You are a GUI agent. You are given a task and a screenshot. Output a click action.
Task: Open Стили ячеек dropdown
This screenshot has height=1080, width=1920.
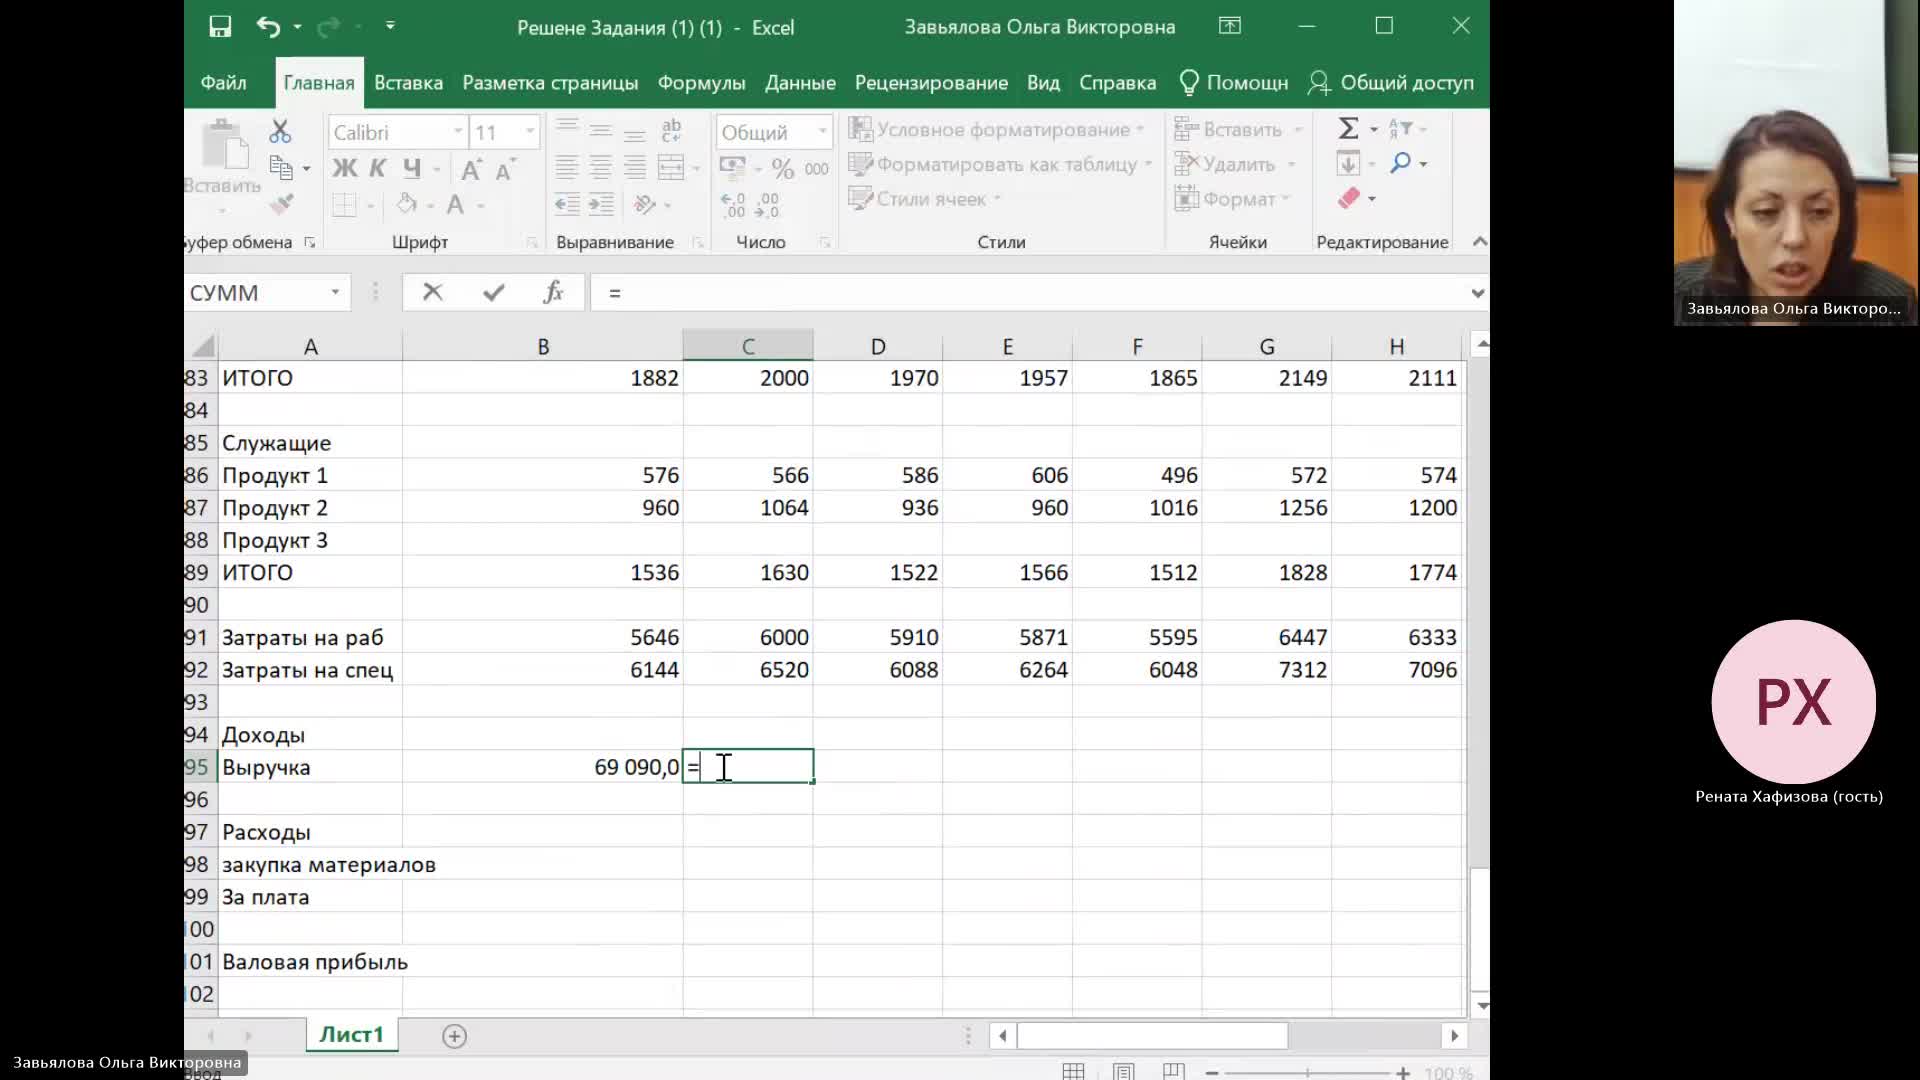coord(924,198)
